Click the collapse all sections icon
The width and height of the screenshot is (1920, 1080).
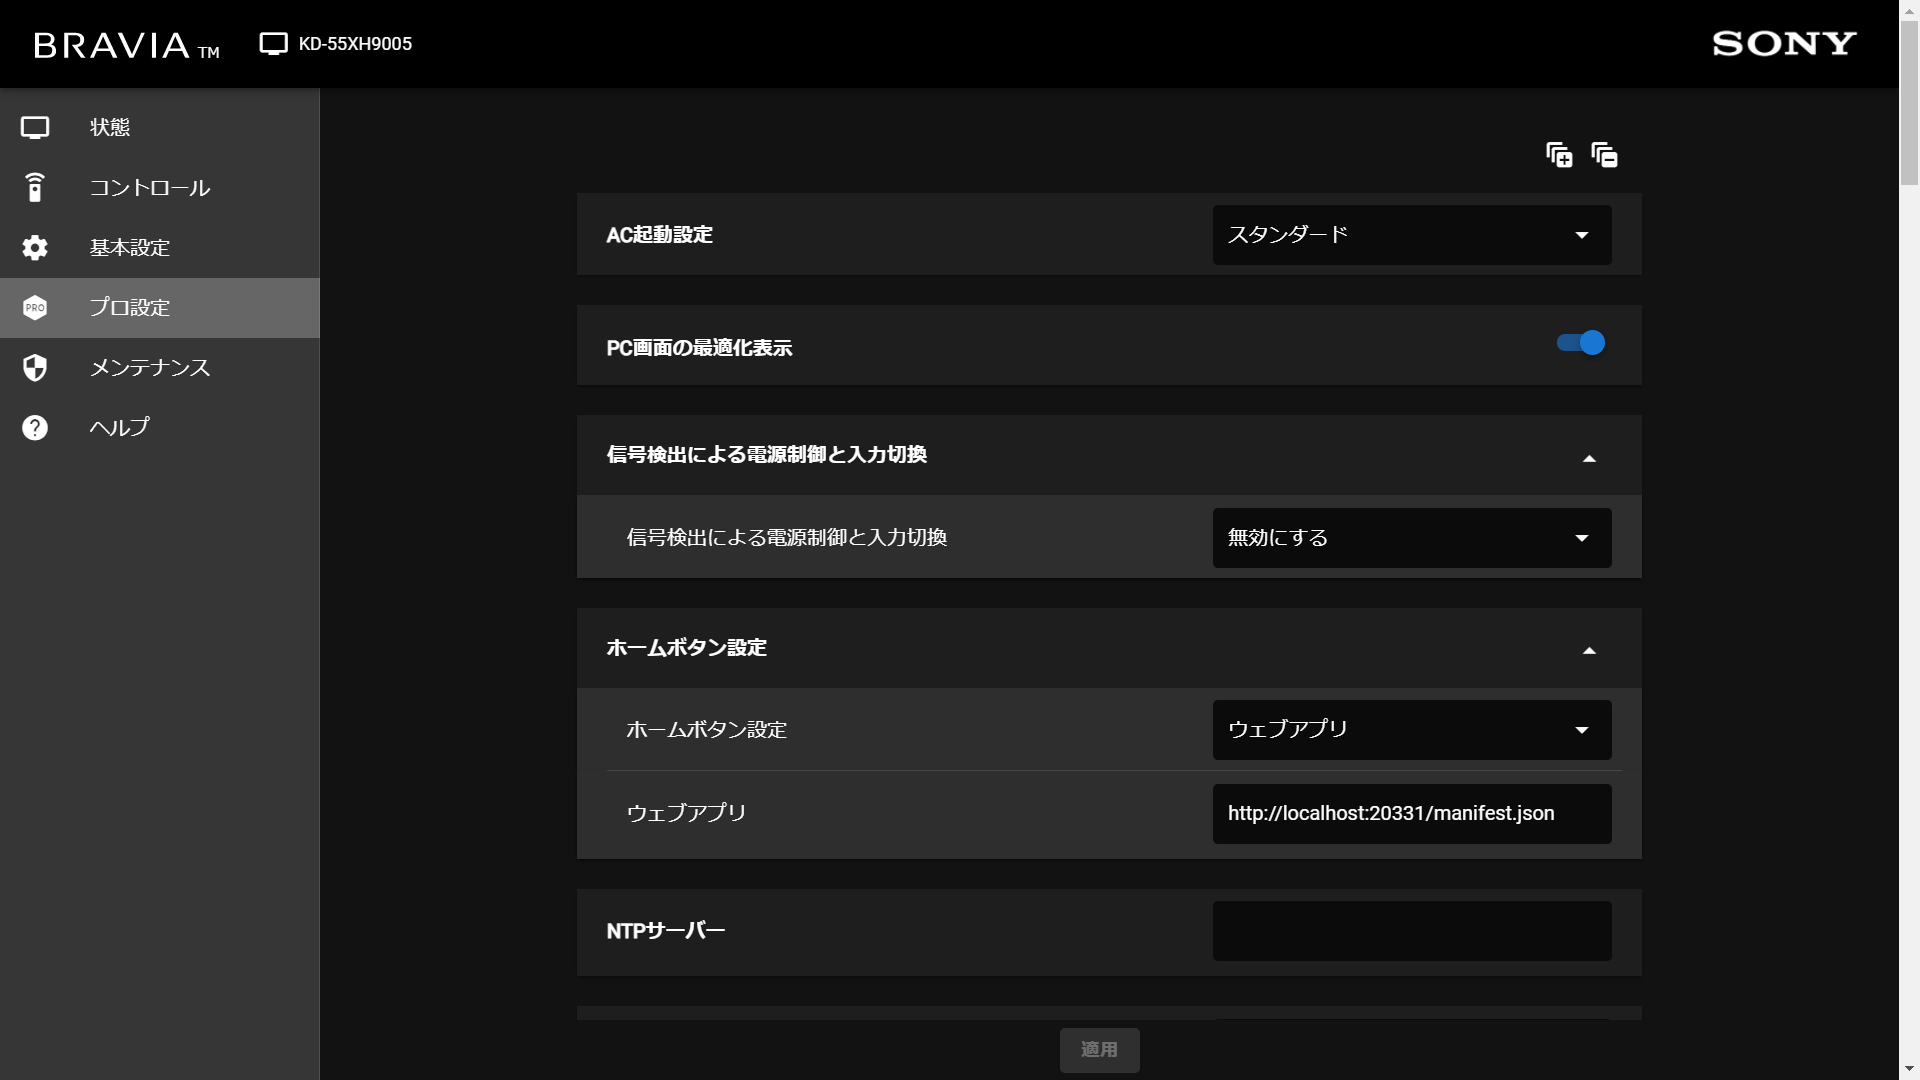coord(1604,155)
